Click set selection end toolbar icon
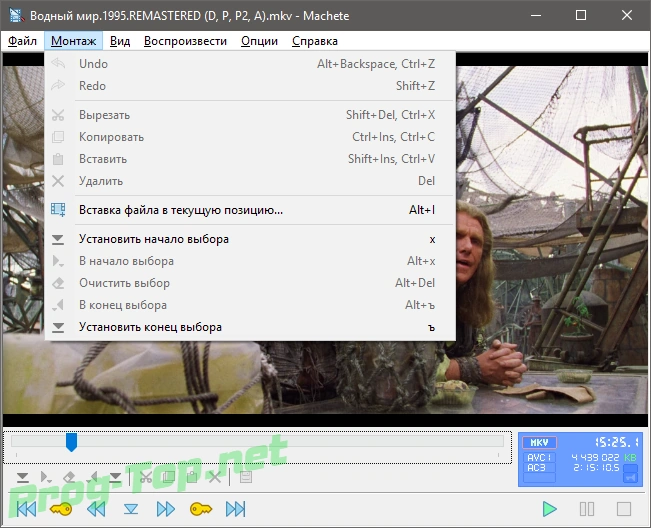This screenshot has width=651, height=528. click(x=115, y=477)
